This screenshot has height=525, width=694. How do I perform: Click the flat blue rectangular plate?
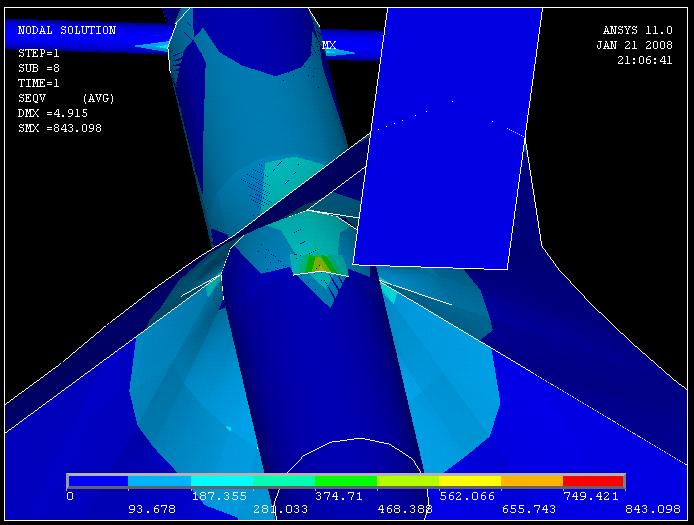coord(447,137)
